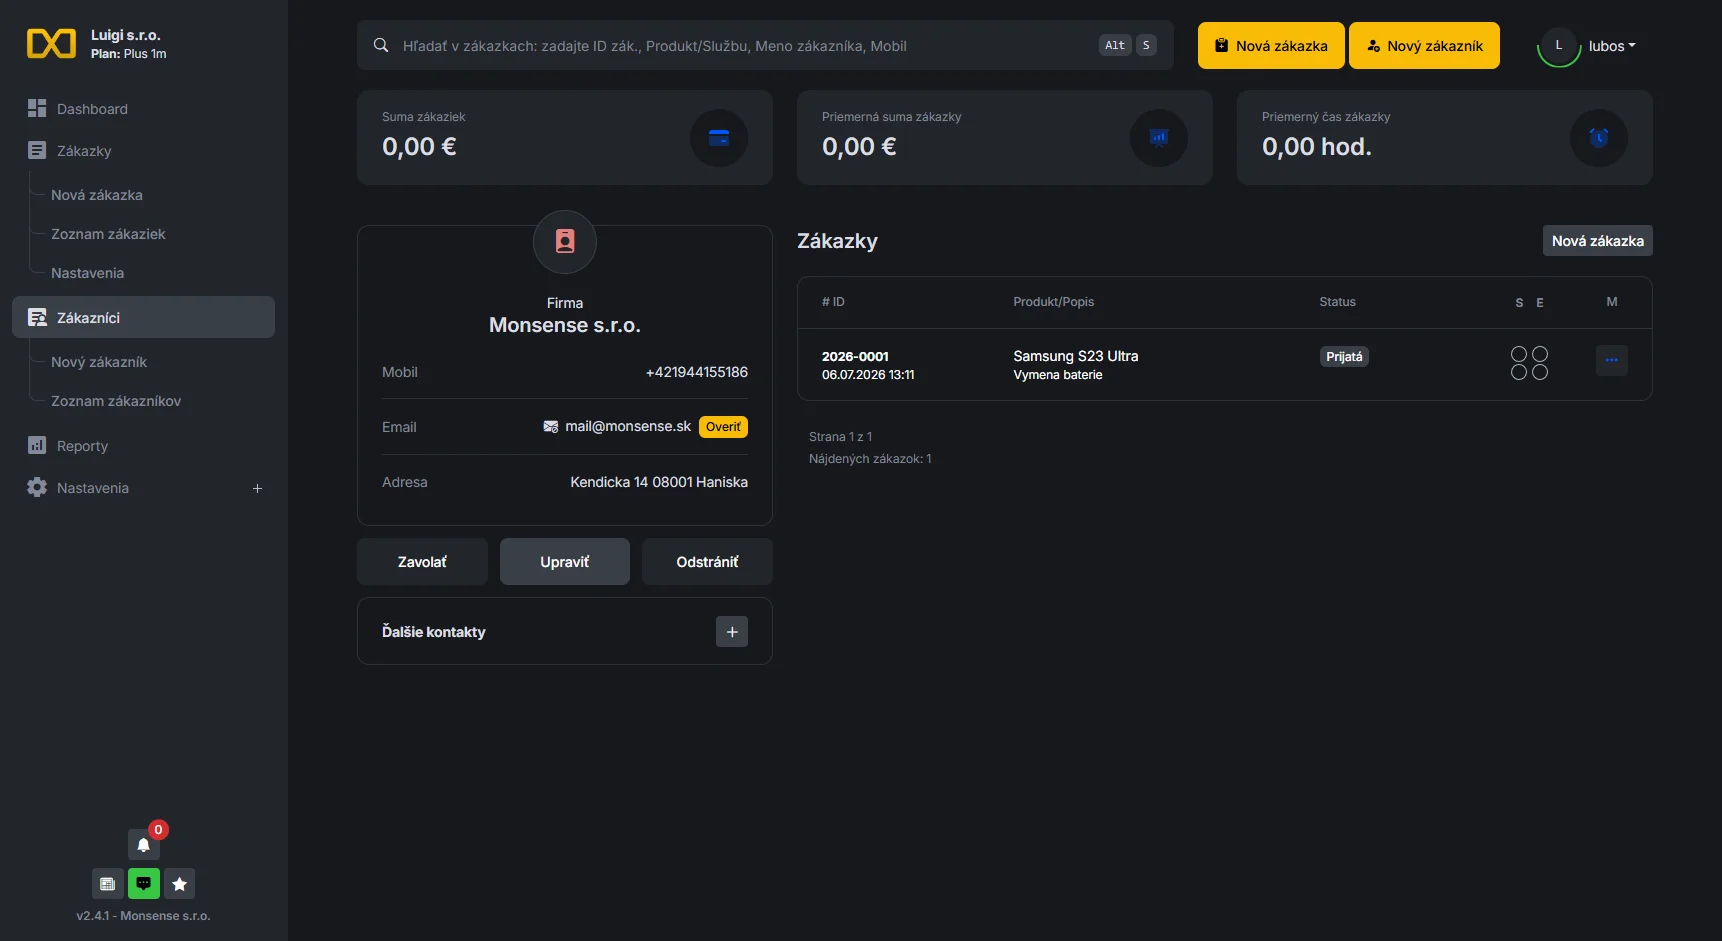
Task: Toggle the top-left status circle for order 2026-0001
Action: [x=1519, y=354]
